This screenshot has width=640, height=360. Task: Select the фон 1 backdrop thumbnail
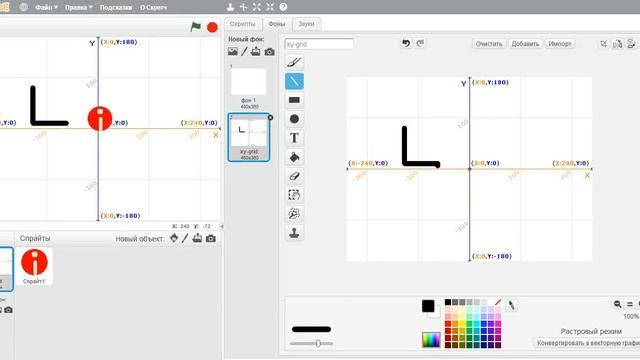point(249,86)
